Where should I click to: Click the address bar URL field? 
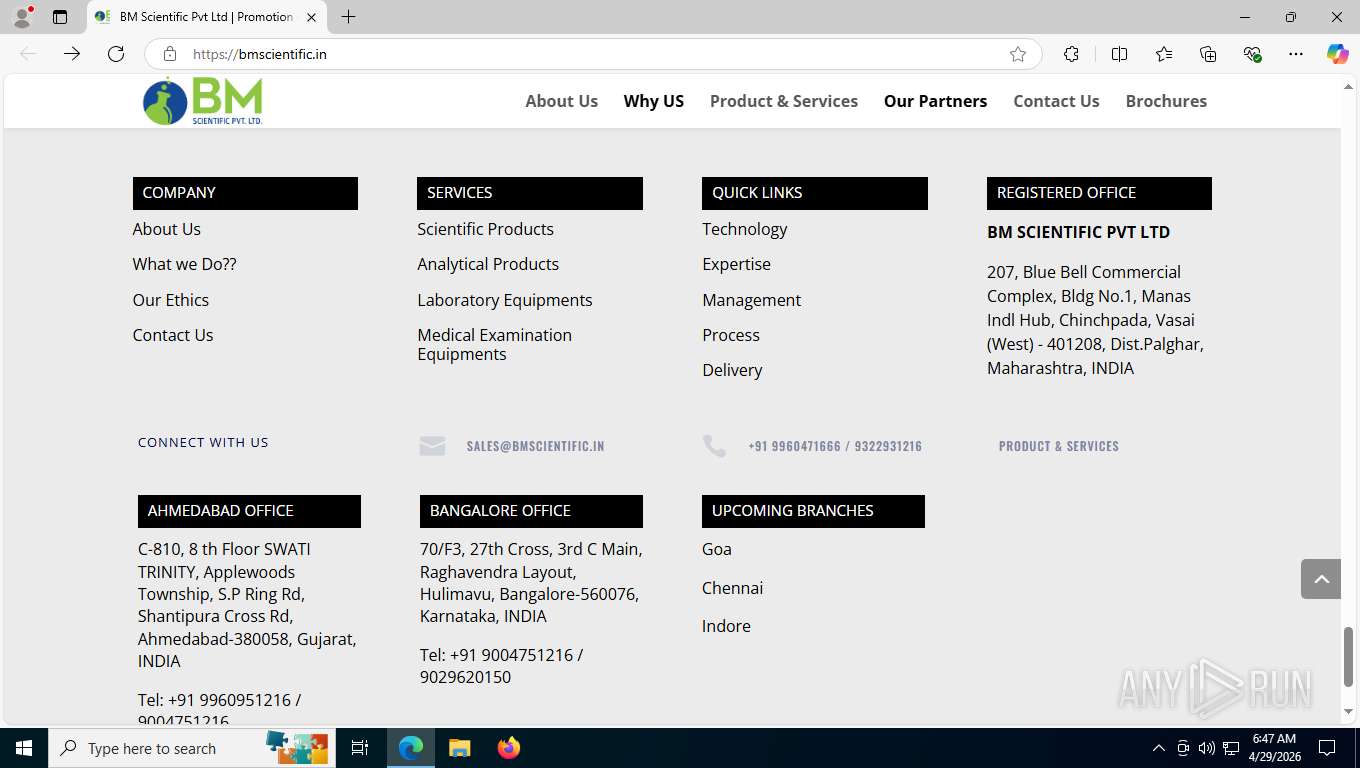point(594,54)
